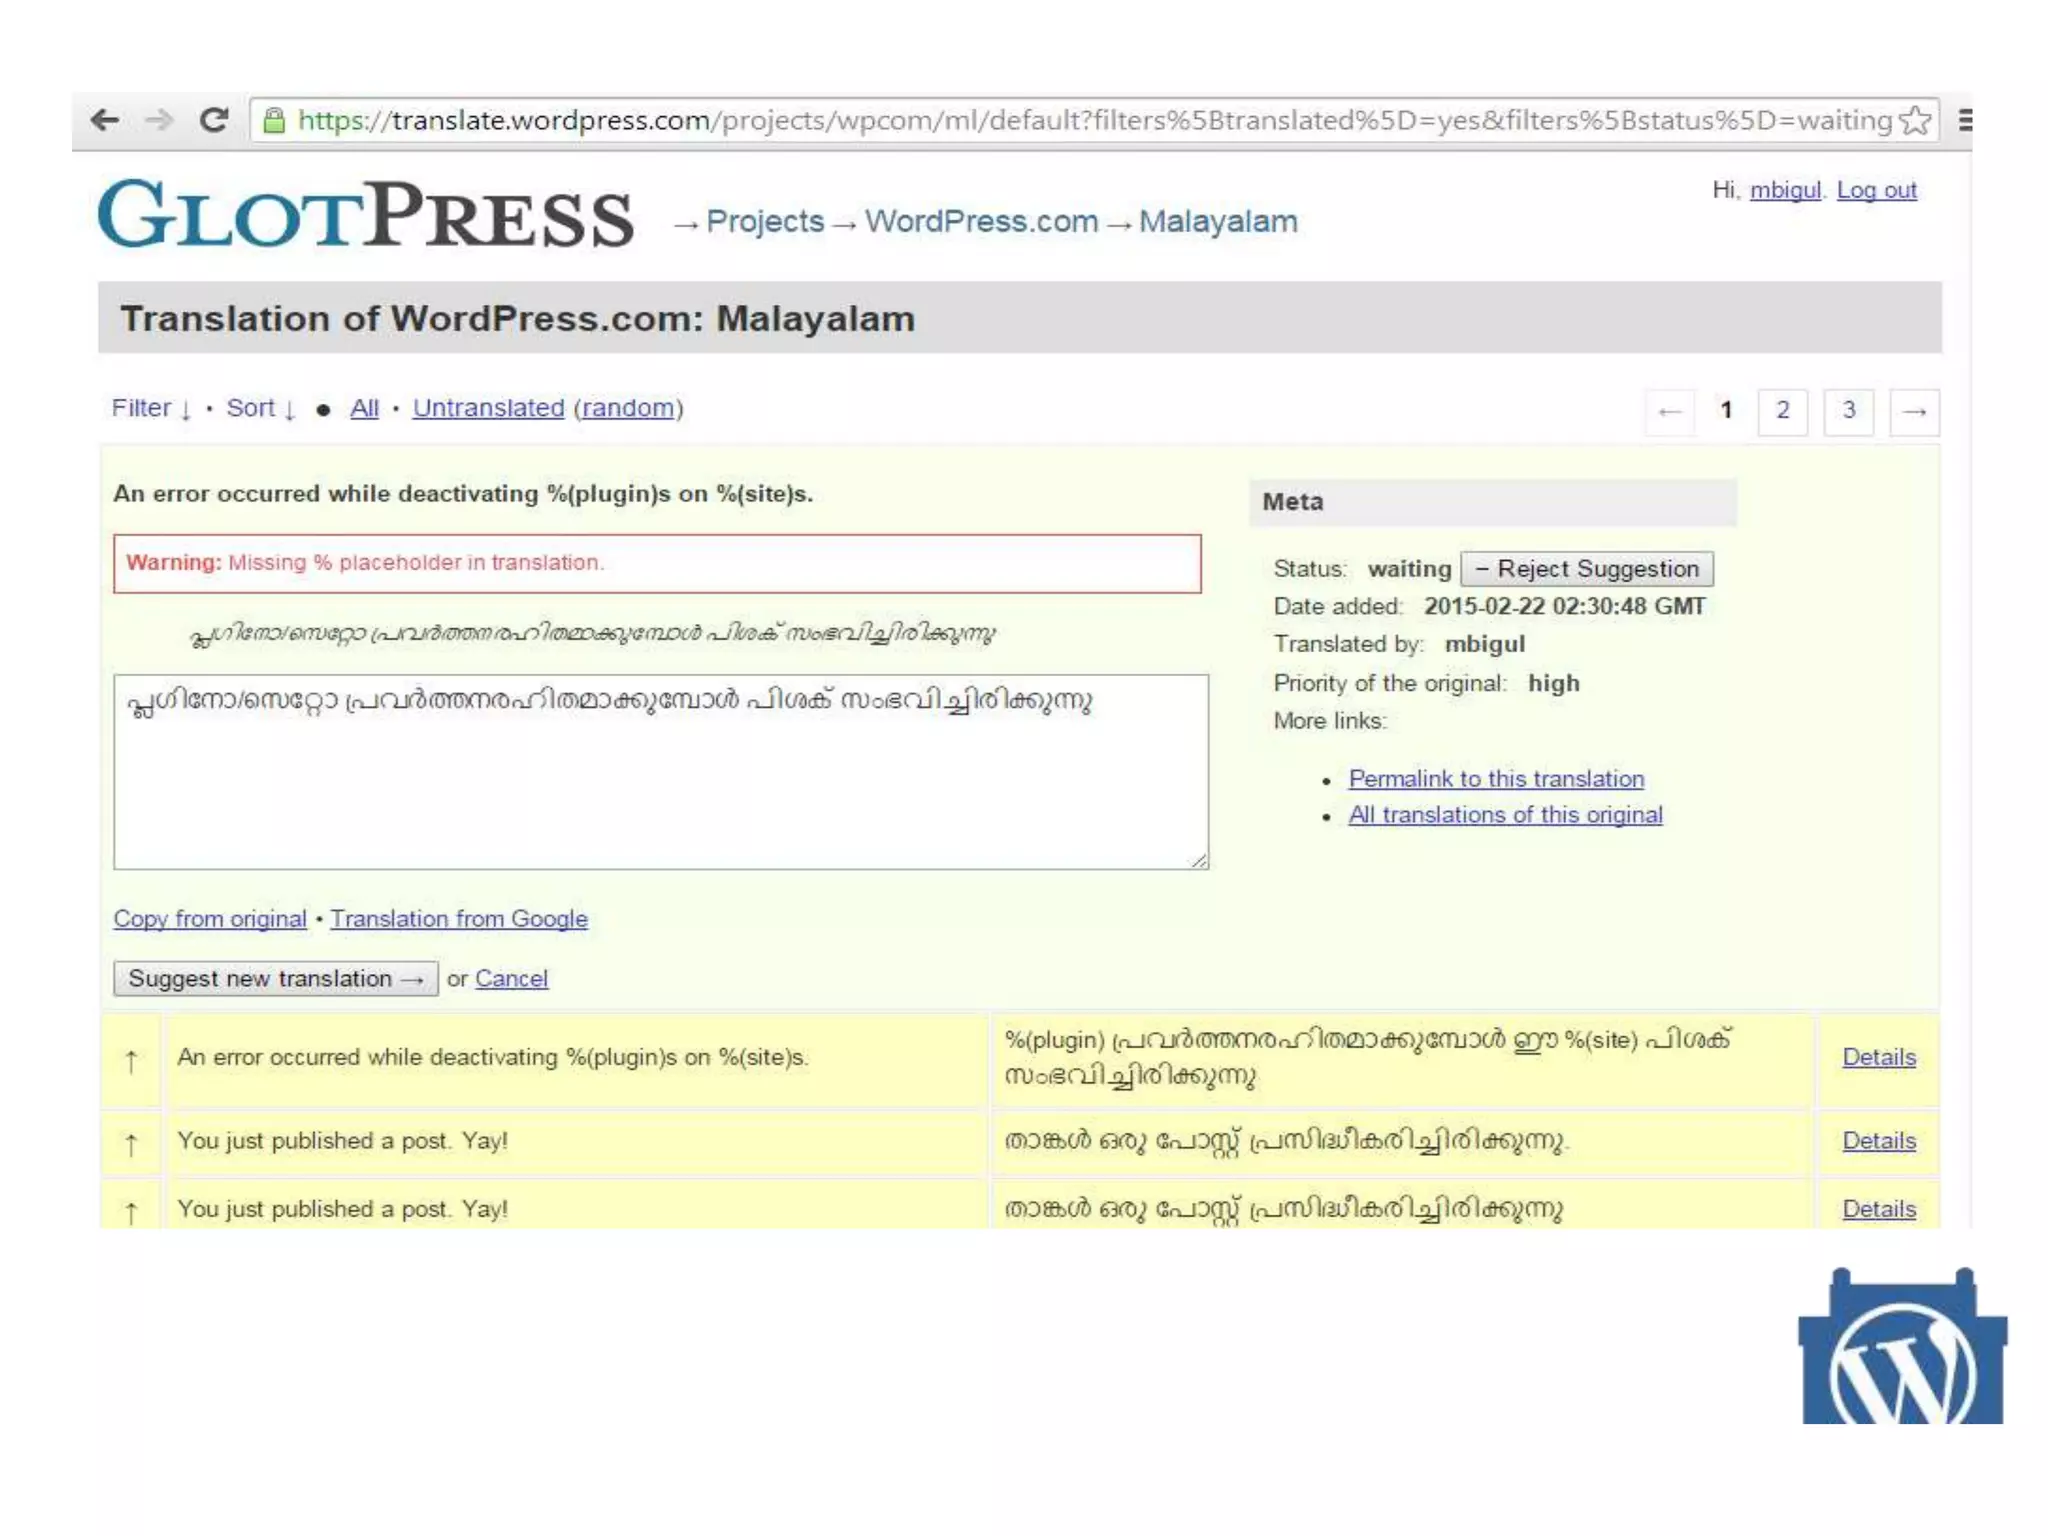The height and width of the screenshot is (1536, 2048).
Task: Open Permalink to this translation
Action: click(x=1496, y=778)
